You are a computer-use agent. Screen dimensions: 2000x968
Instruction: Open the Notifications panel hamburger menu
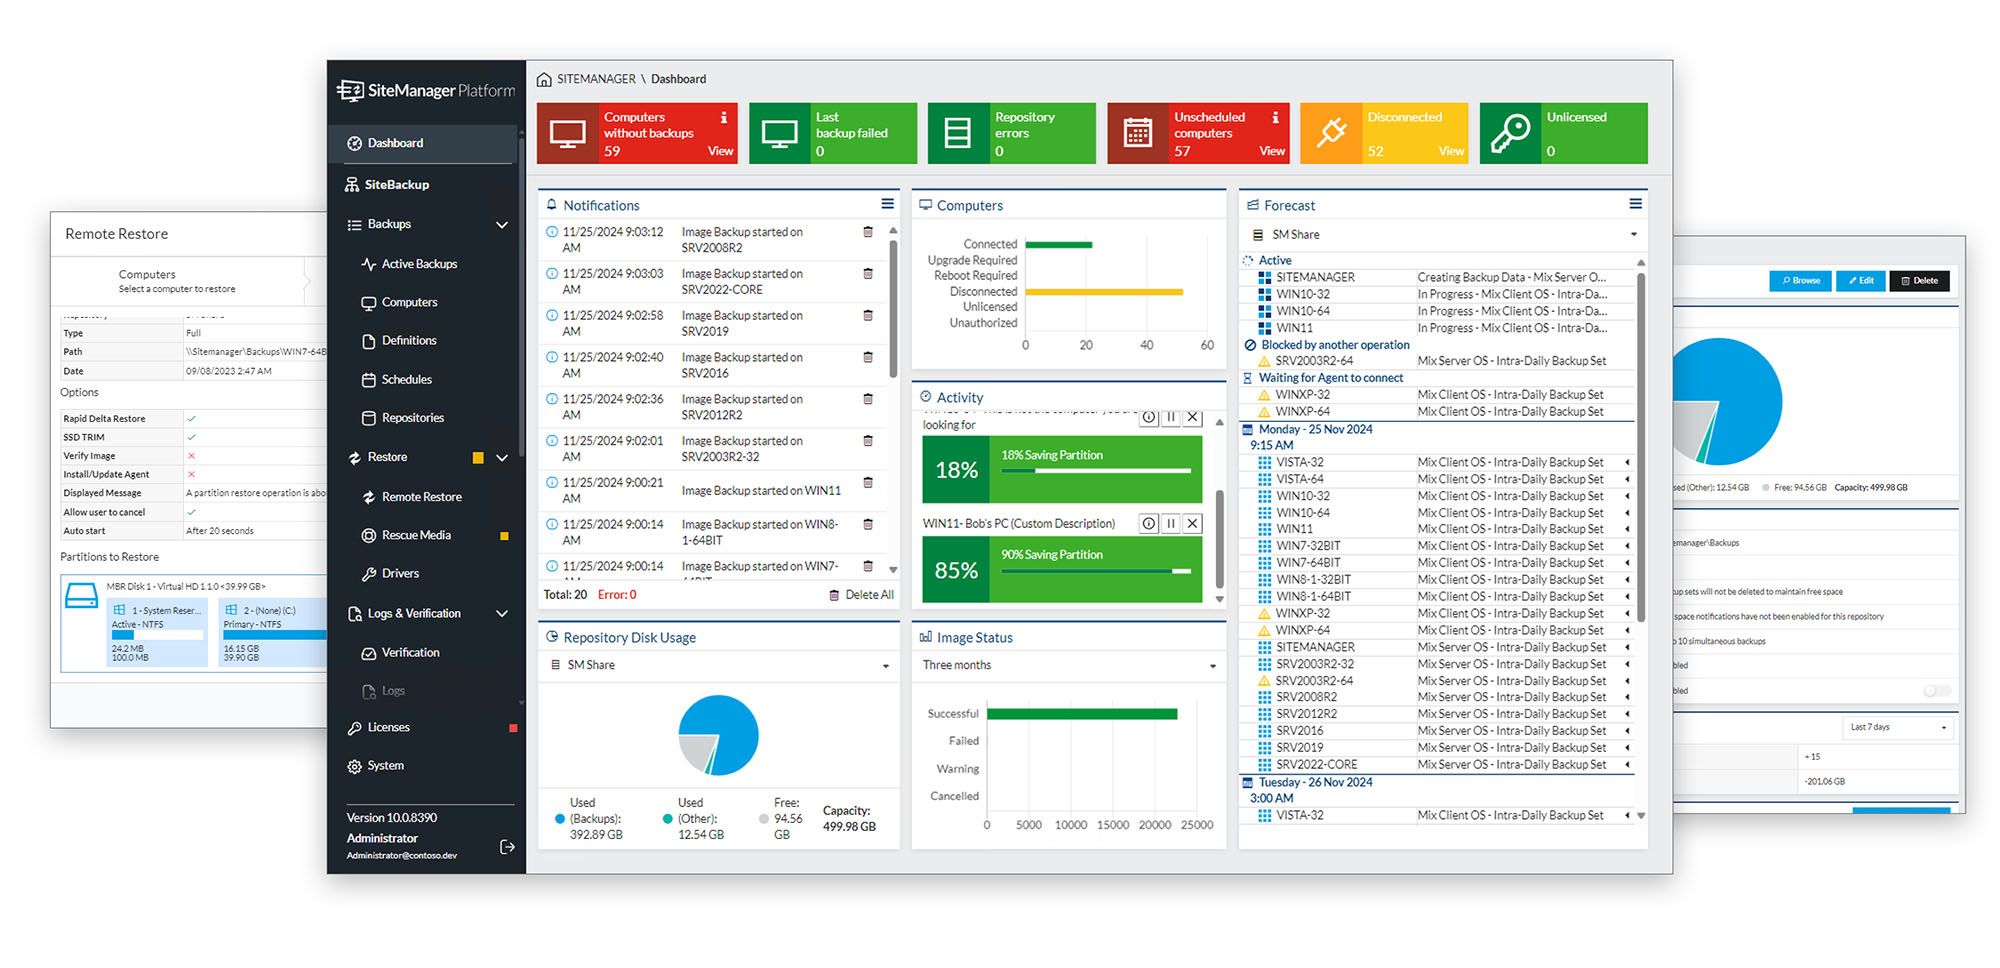[888, 203]
